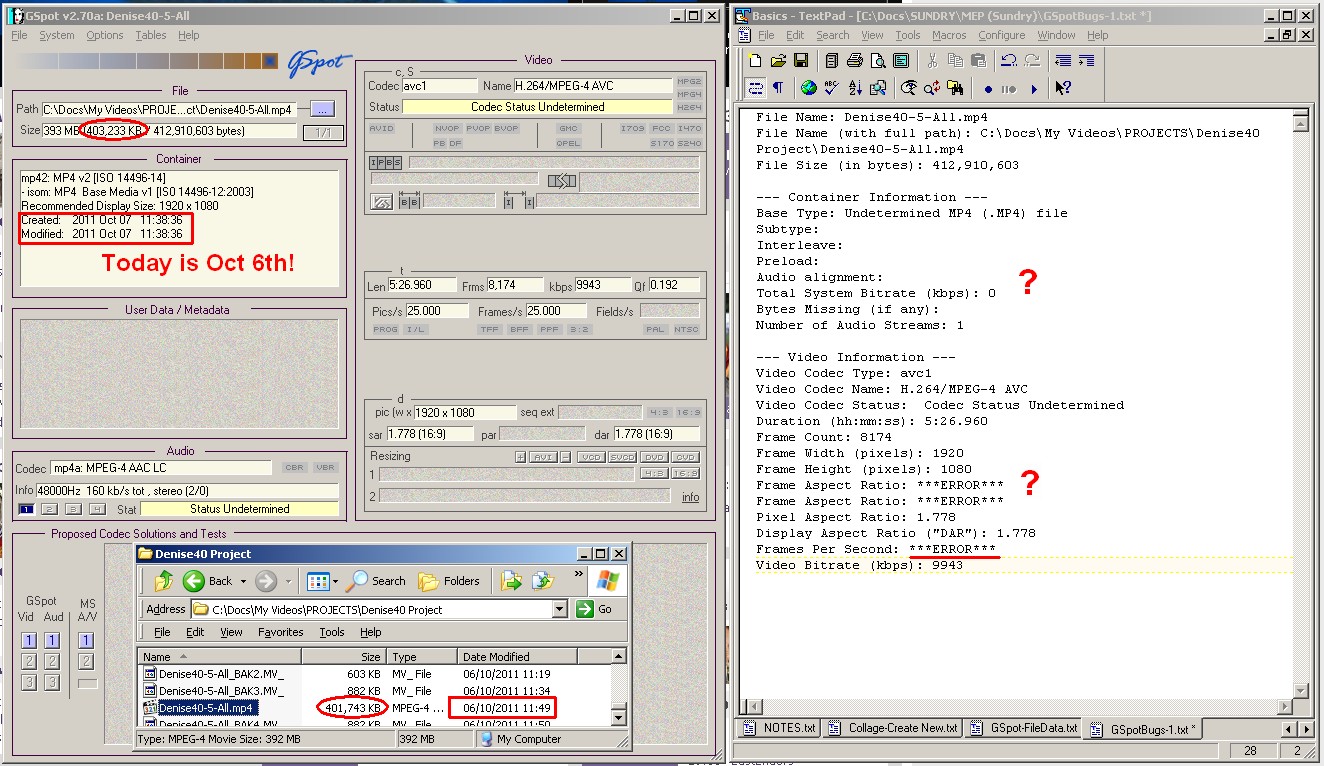
Task: Open Search in the Explorer window
Action: pos(378,581)
